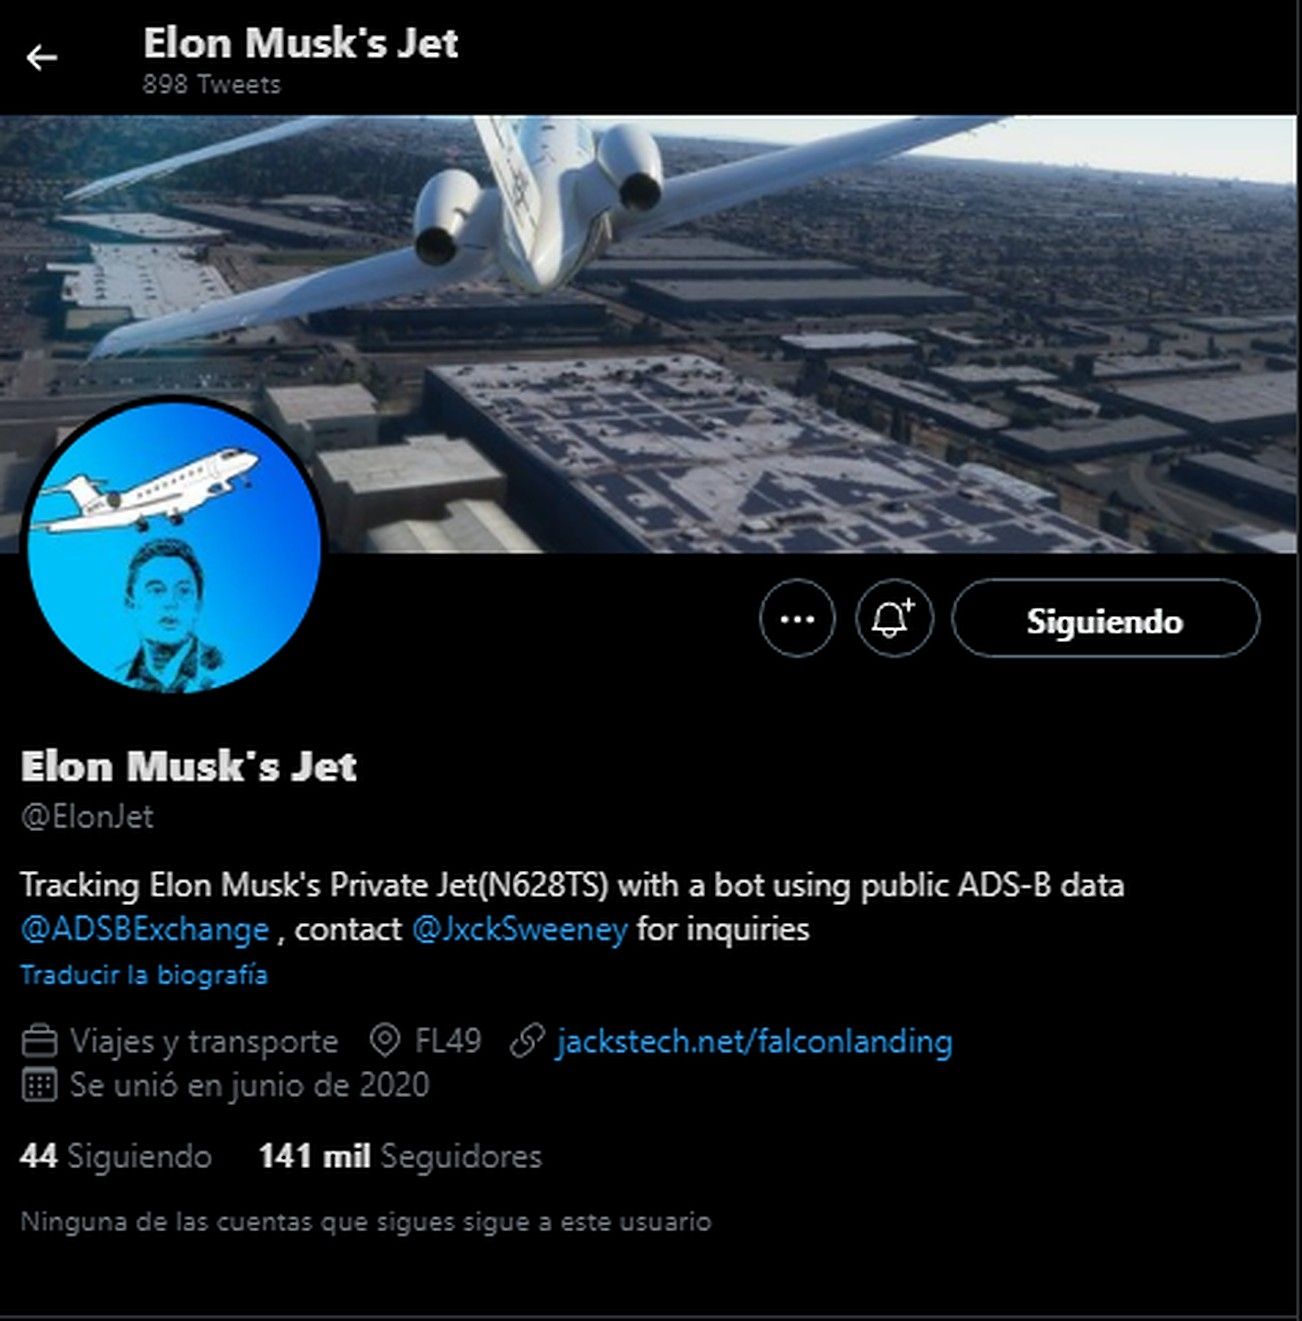
Task: Click the location pin icon
Action: pyautogui.click(x=385, y=1041)
